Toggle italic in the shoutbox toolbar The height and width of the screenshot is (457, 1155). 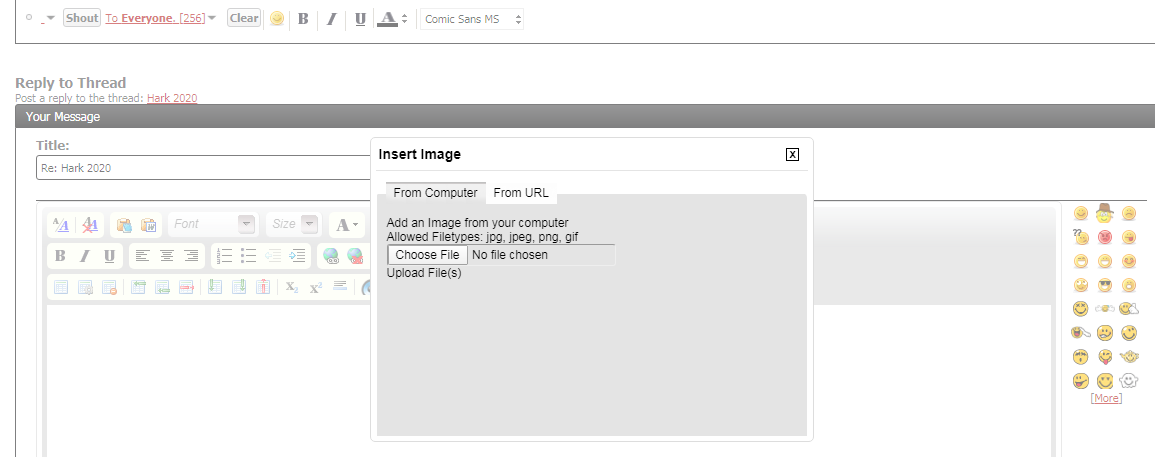tap(332, 19)
